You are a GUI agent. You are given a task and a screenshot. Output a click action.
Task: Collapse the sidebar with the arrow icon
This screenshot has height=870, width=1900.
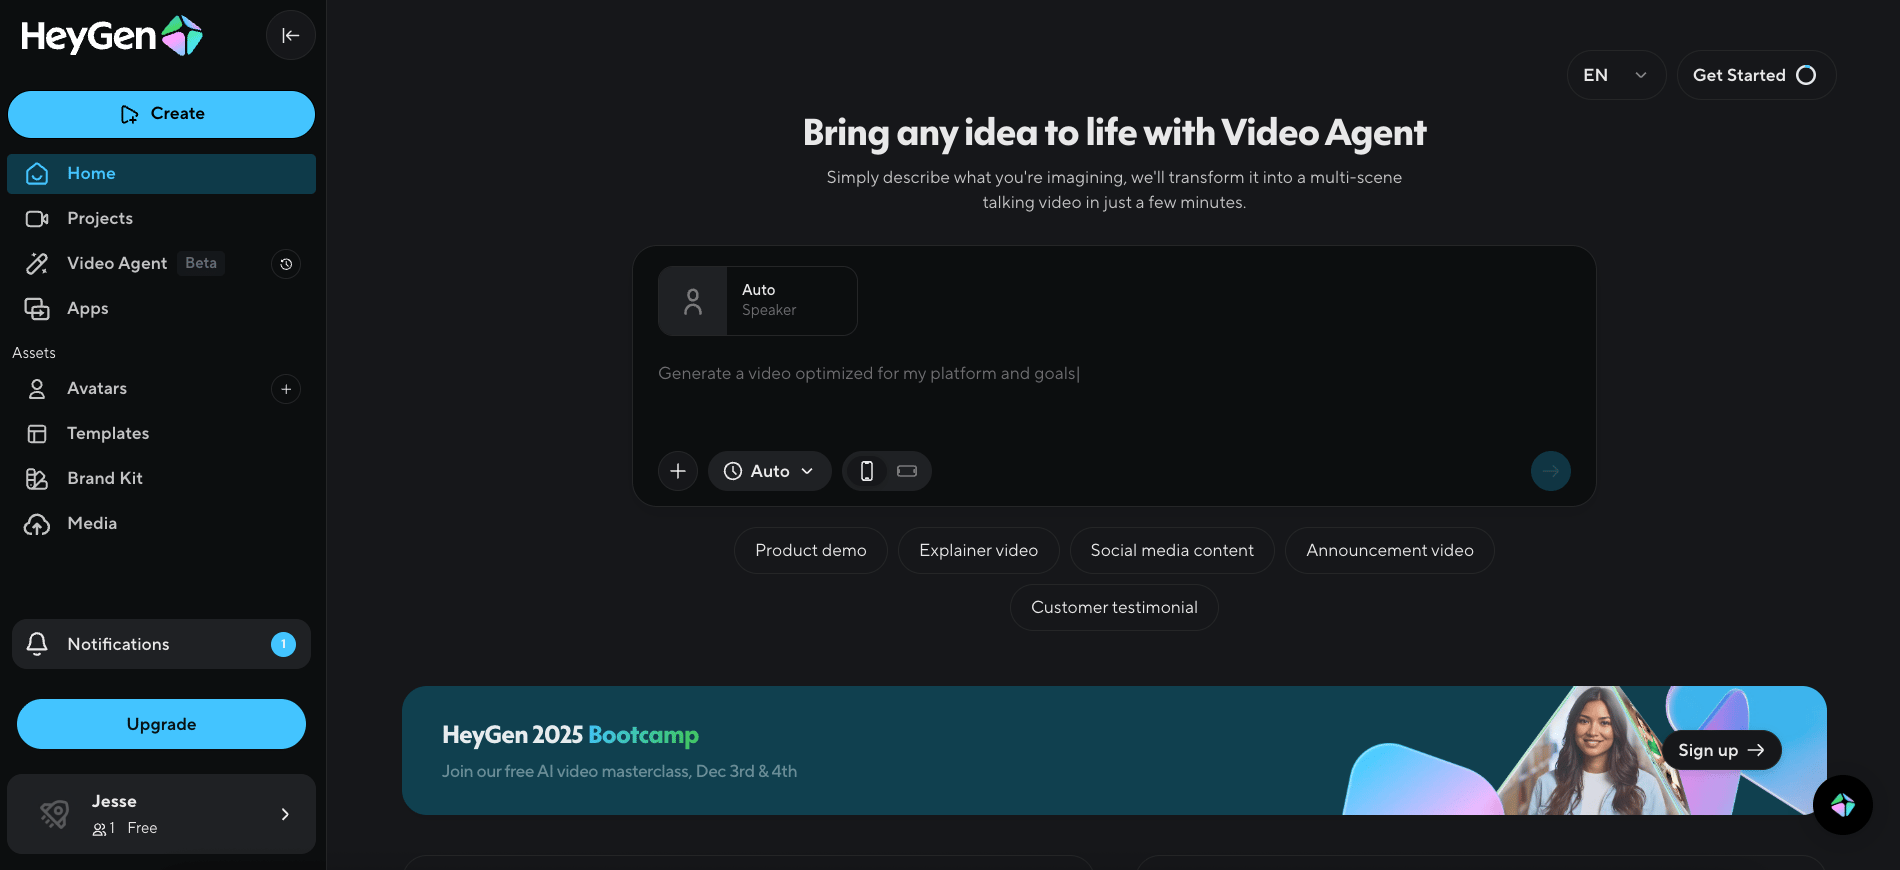pos(290,36)
